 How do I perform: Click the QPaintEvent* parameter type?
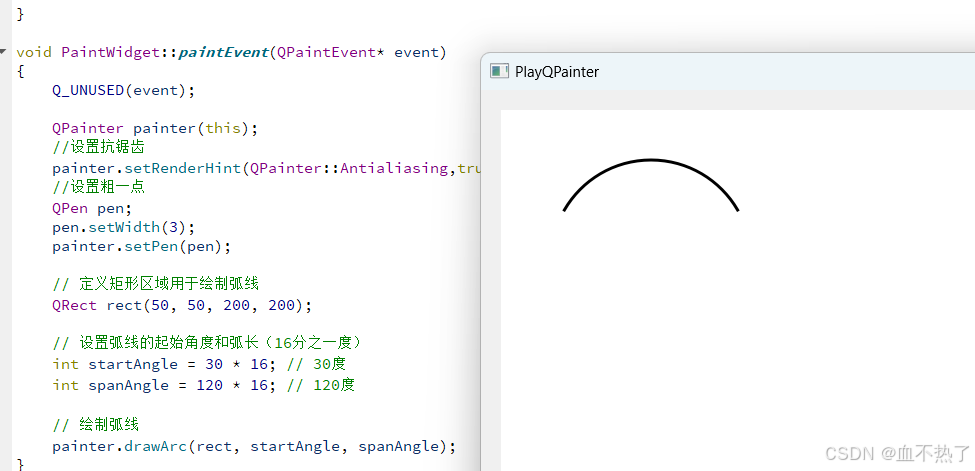click(x=331, y=52)
